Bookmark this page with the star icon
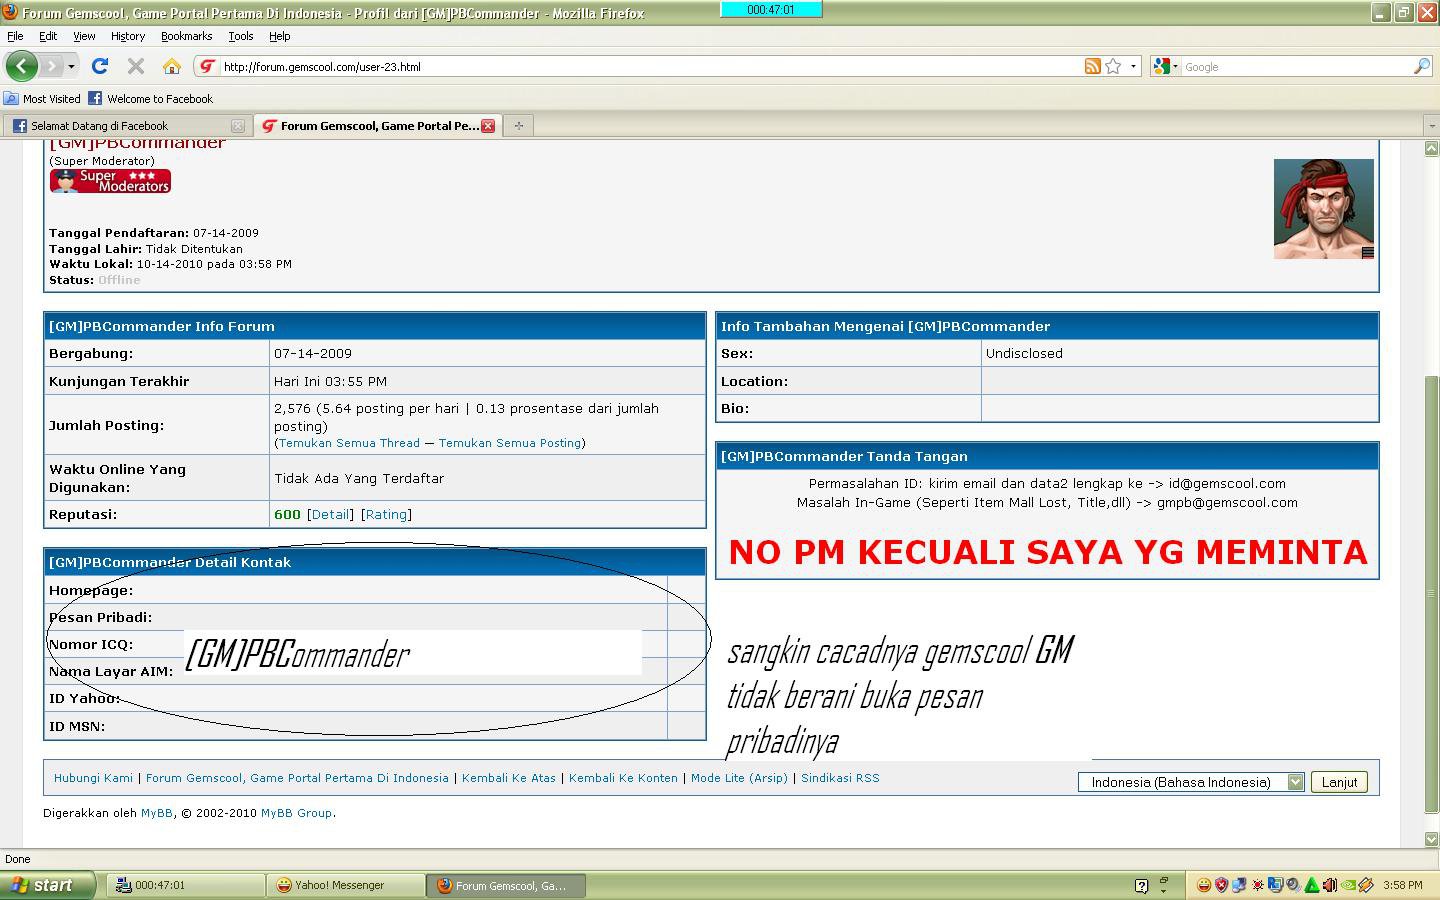1440x900 pixels. 1113,66
